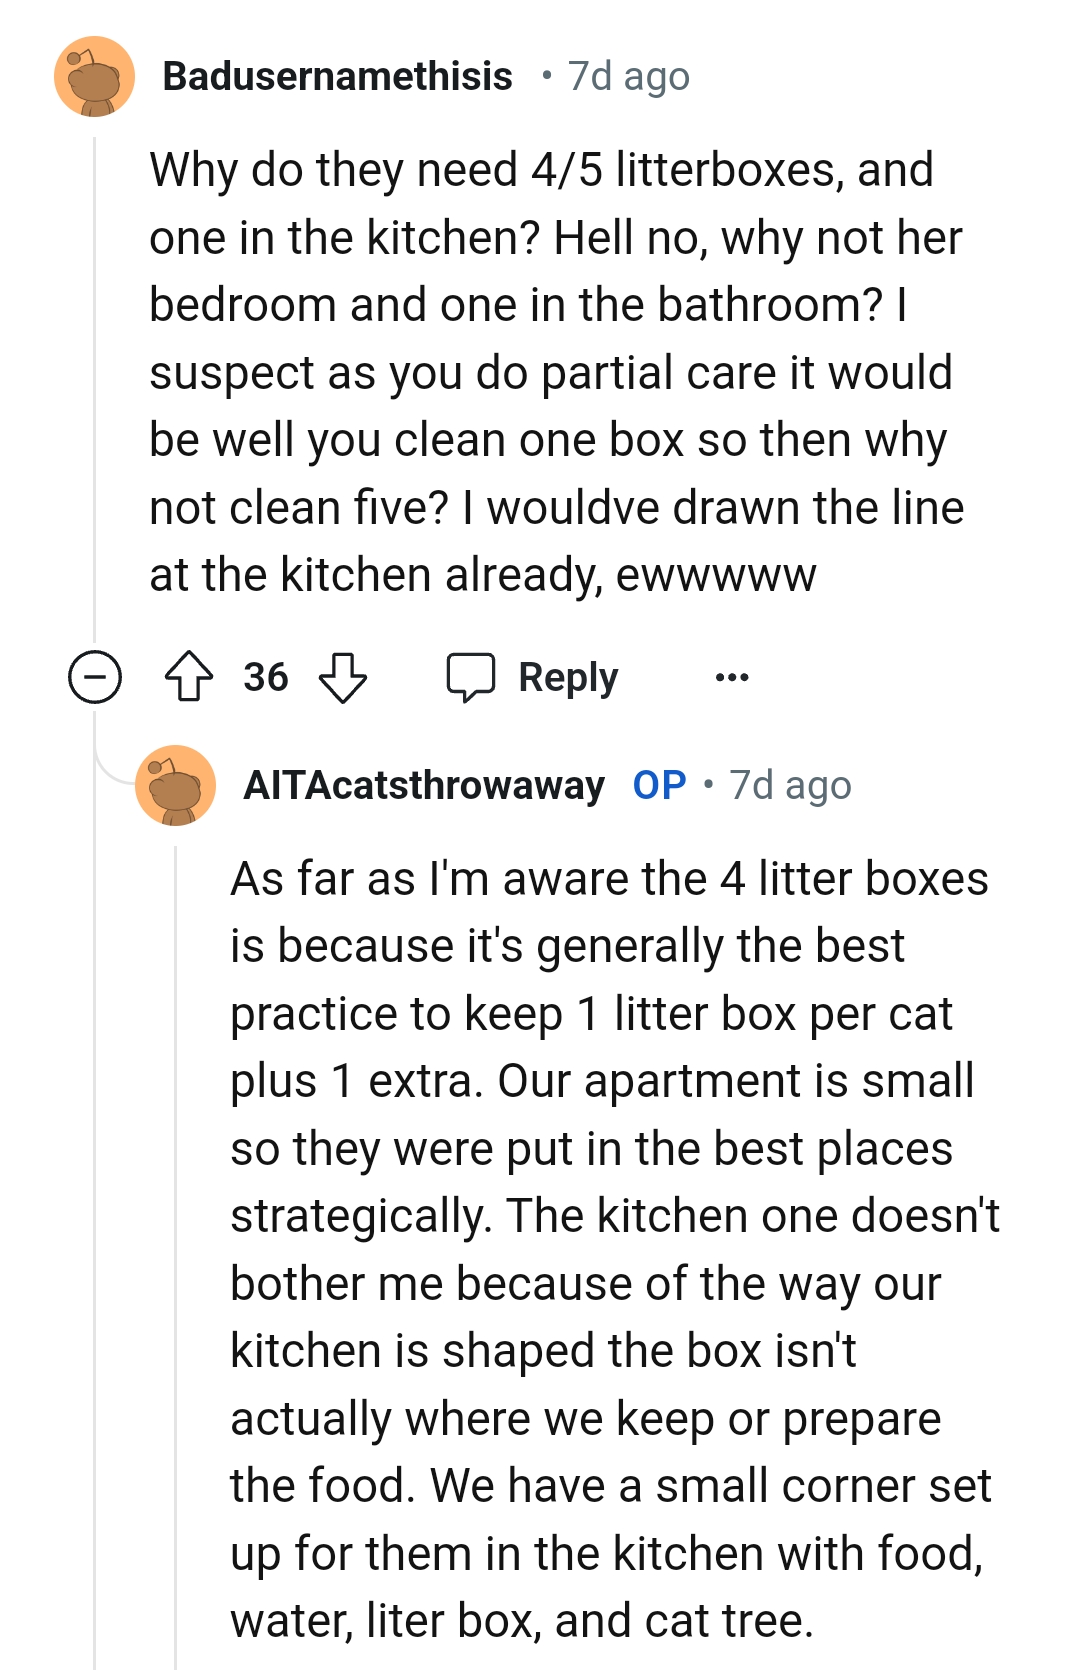Open the three-dot more options menu

pos(732,678)
